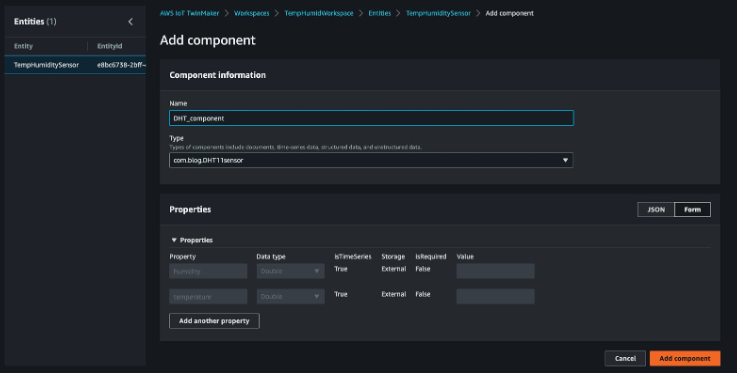The width and height of the screenshot is (737, 375).
Task: Click the humidity Value field
Action: click(x=495, y=271)
